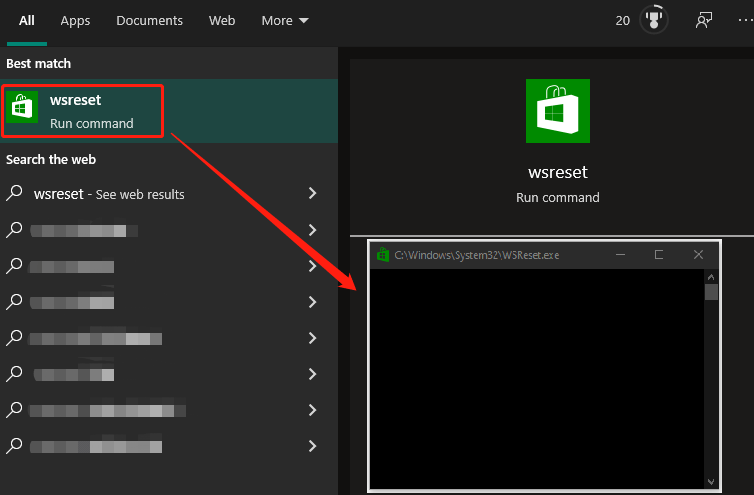
Task: Click 'Run command' label in preview pane
Action: [x=558, y=198]
